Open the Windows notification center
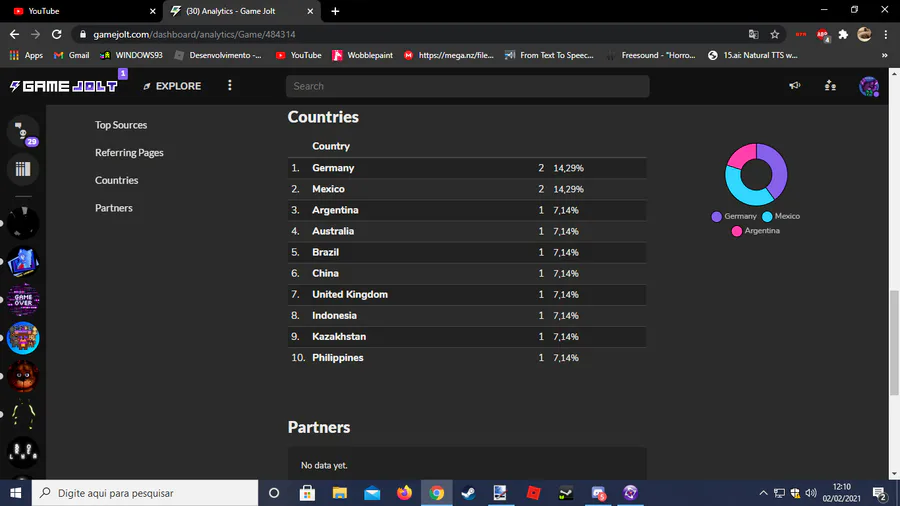 coord(879,493)
